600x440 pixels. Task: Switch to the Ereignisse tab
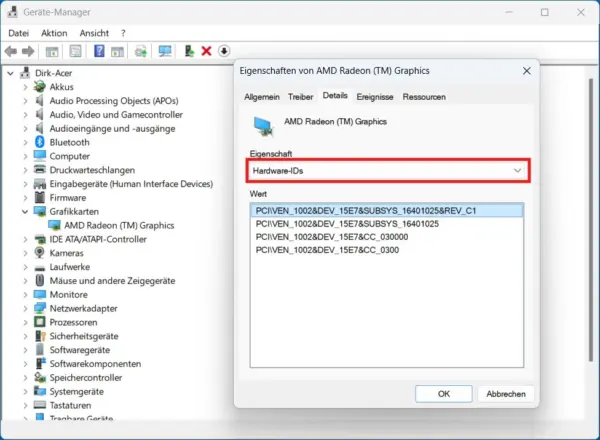[375, 97]
